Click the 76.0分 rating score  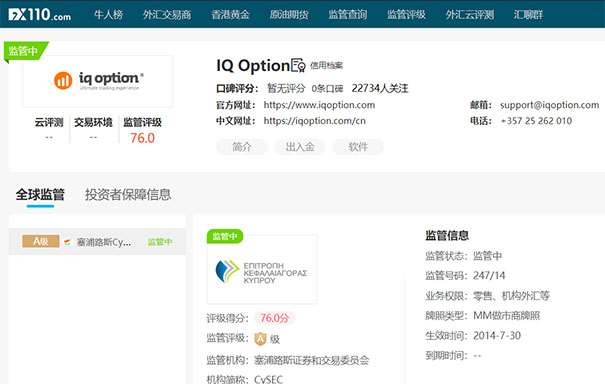pos(274,318)
